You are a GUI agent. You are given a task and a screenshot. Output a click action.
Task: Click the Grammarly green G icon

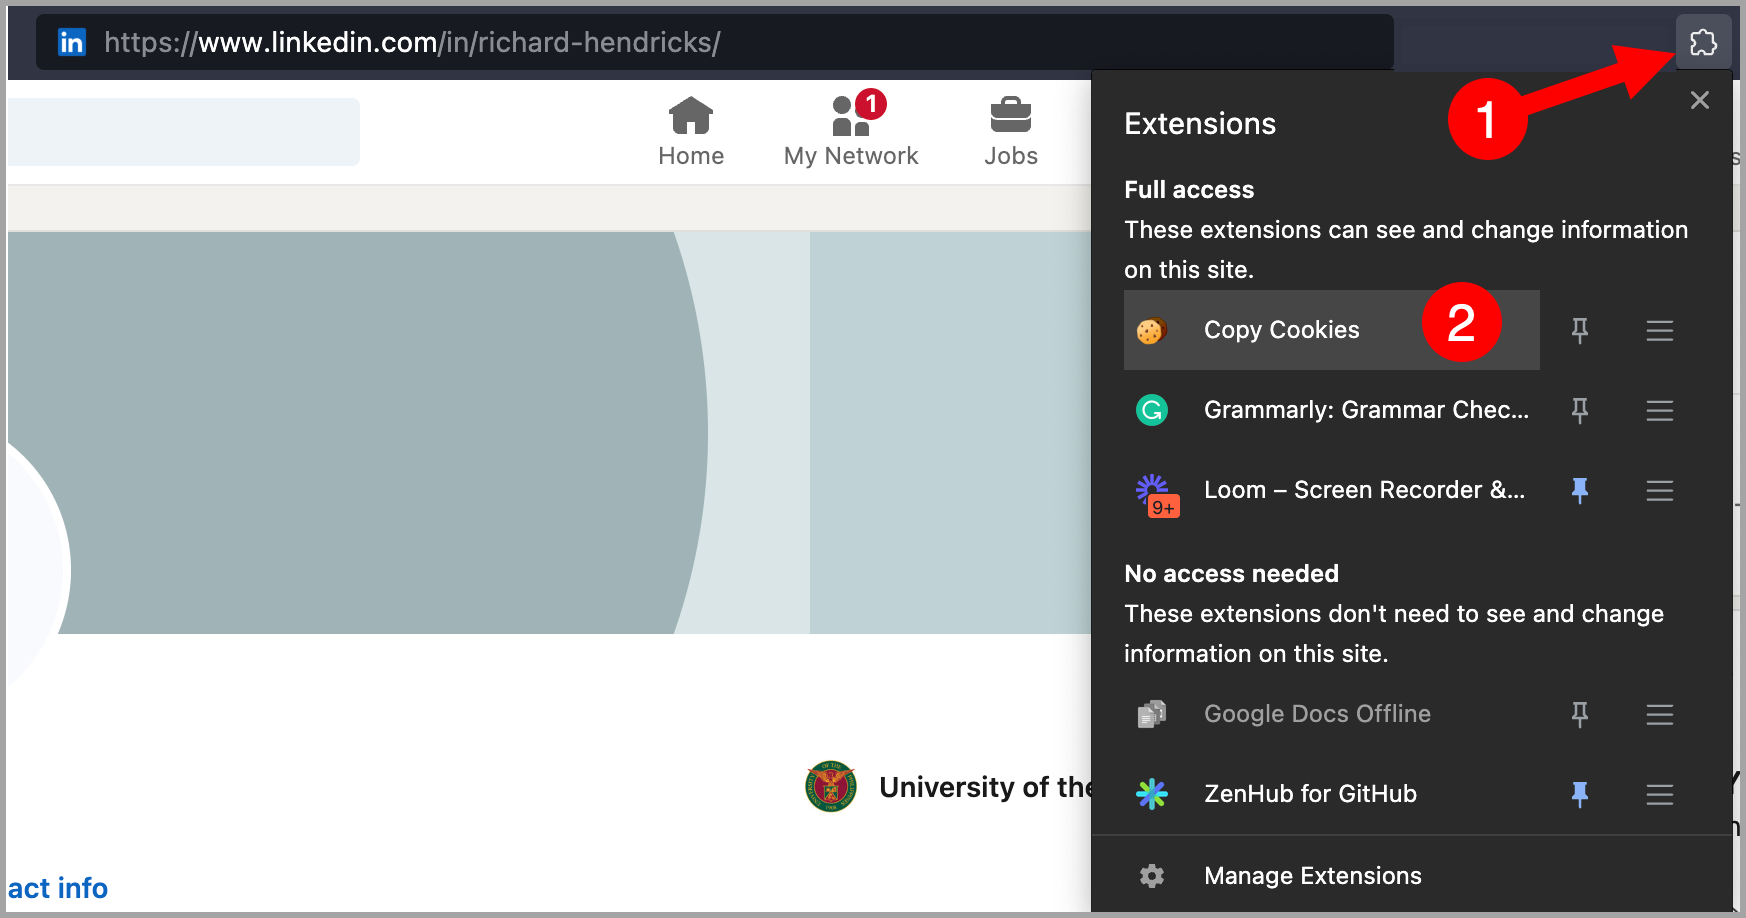[1152, 410]
